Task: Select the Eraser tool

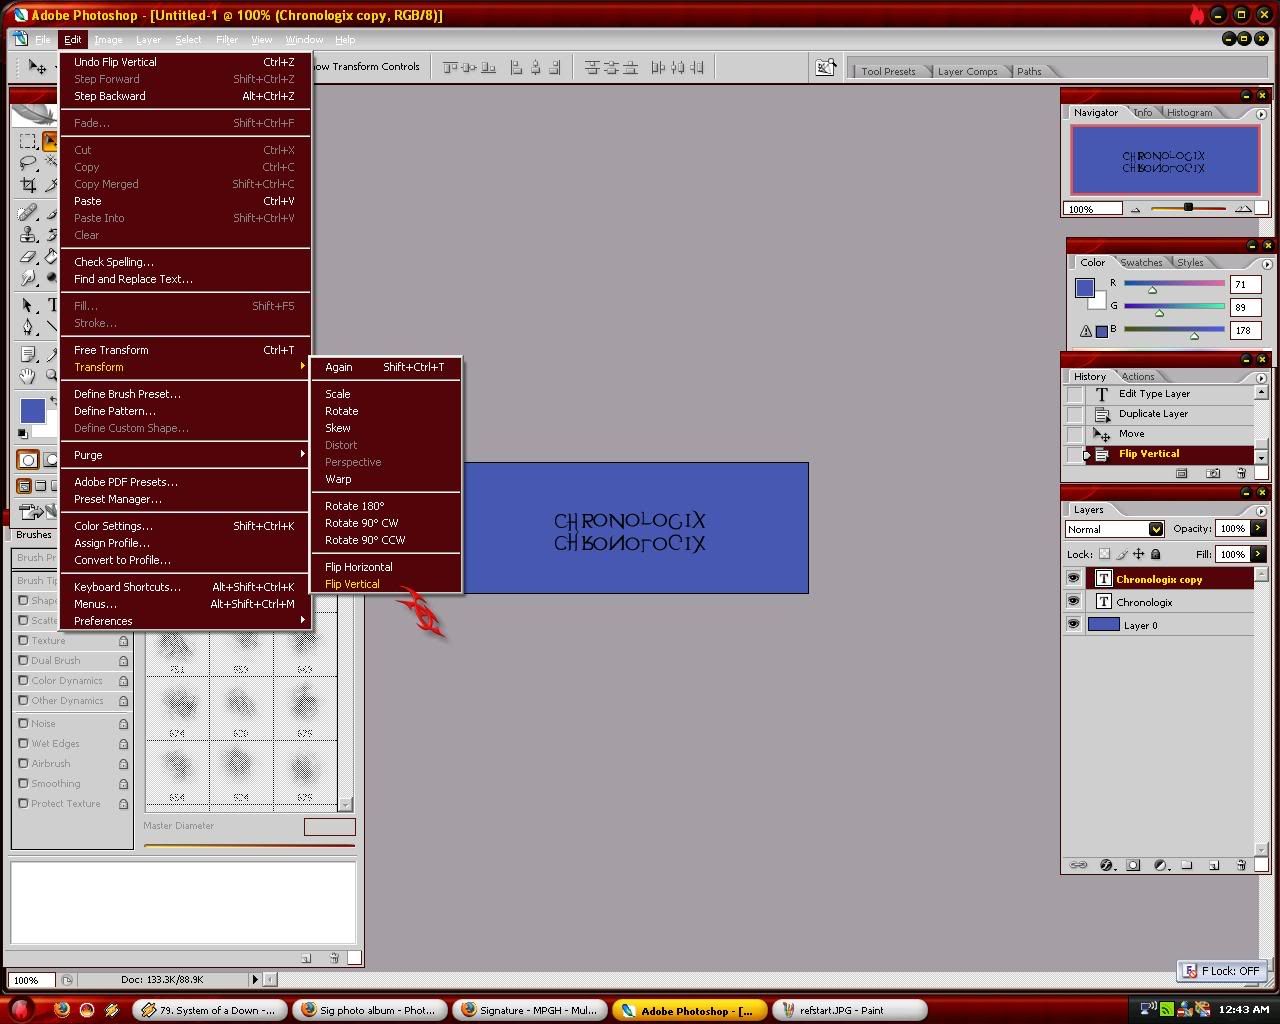Action: point(28,256)
